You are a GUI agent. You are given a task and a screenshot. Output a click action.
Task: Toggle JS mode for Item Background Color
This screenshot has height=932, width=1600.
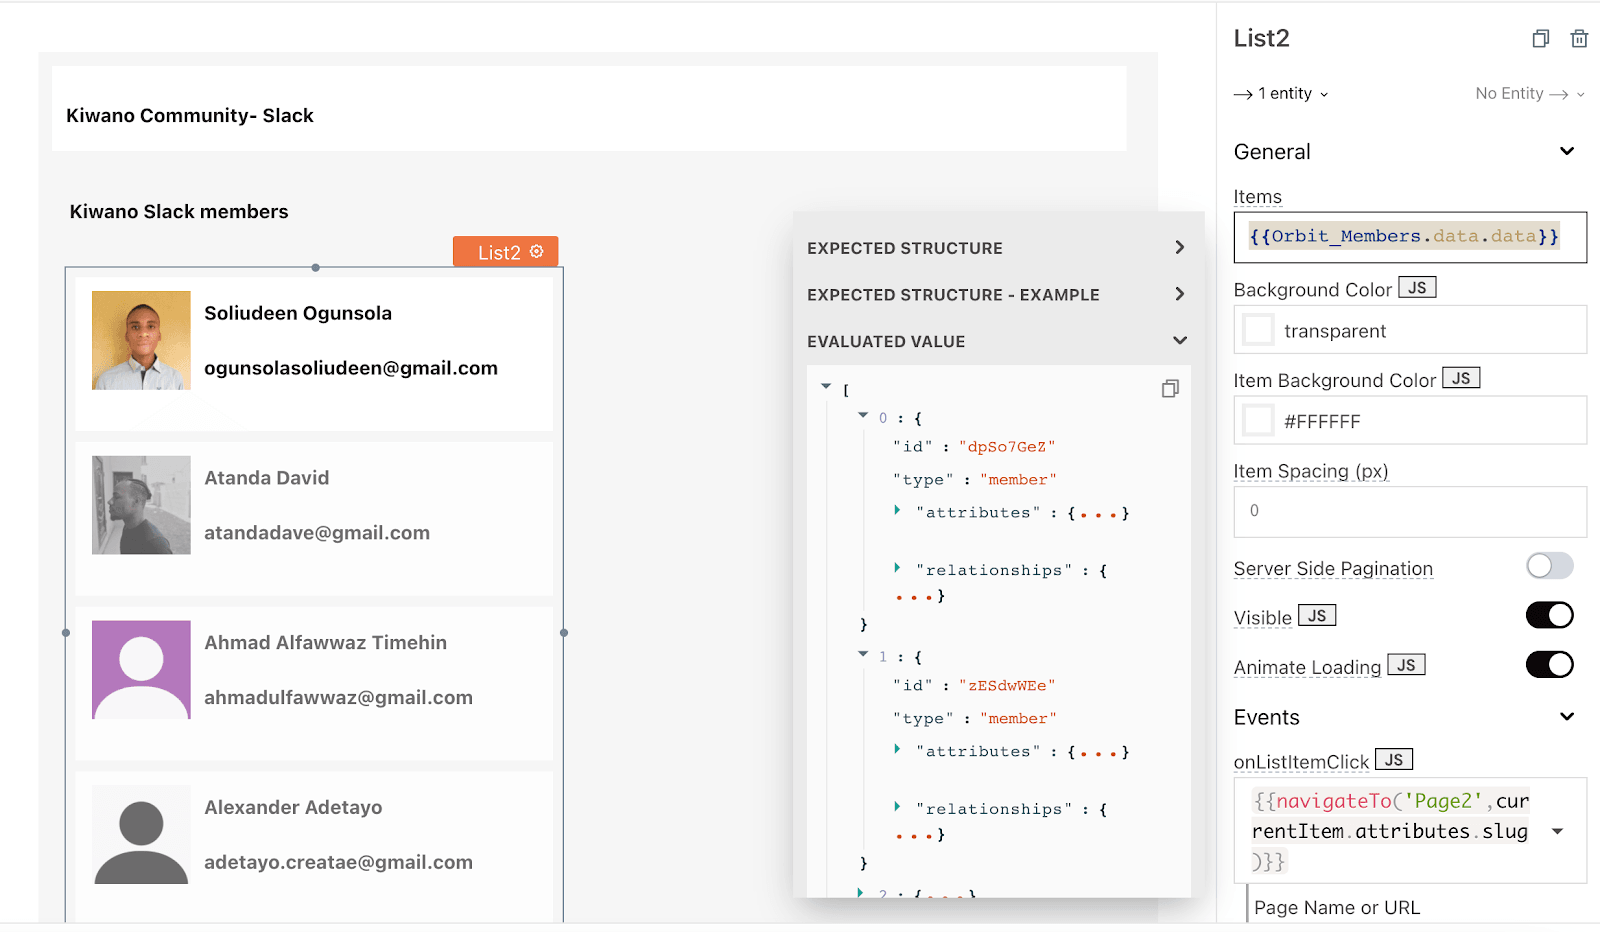(1461, 379)
